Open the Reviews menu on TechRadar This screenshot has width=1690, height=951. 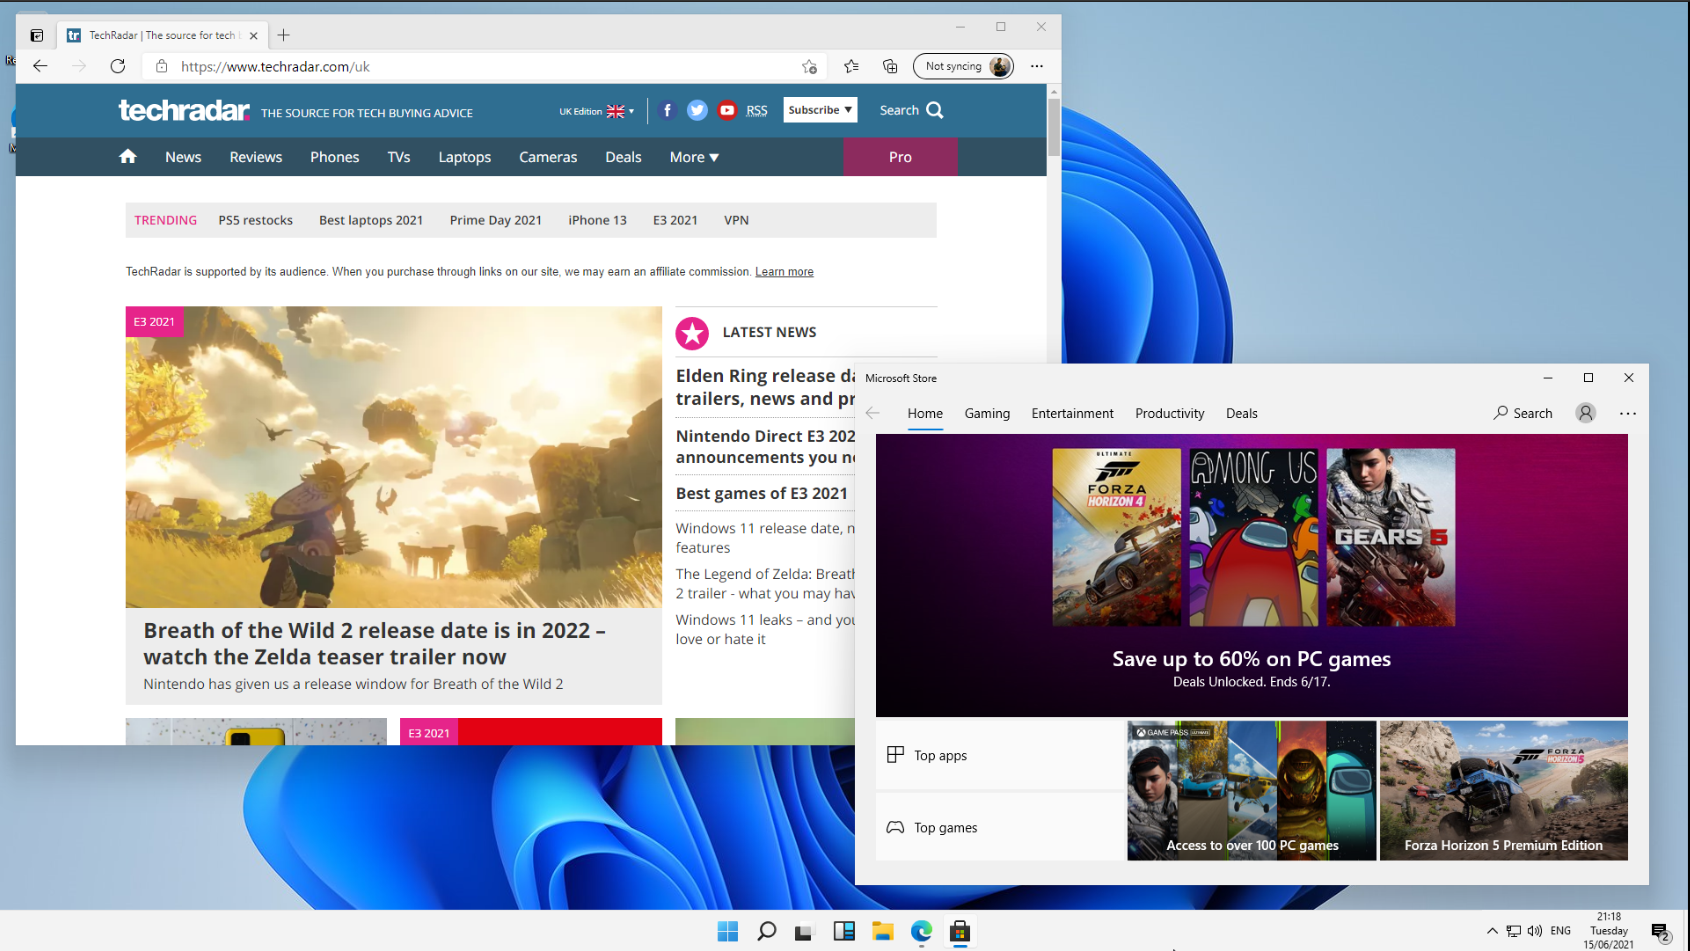(x=255, y=157)
